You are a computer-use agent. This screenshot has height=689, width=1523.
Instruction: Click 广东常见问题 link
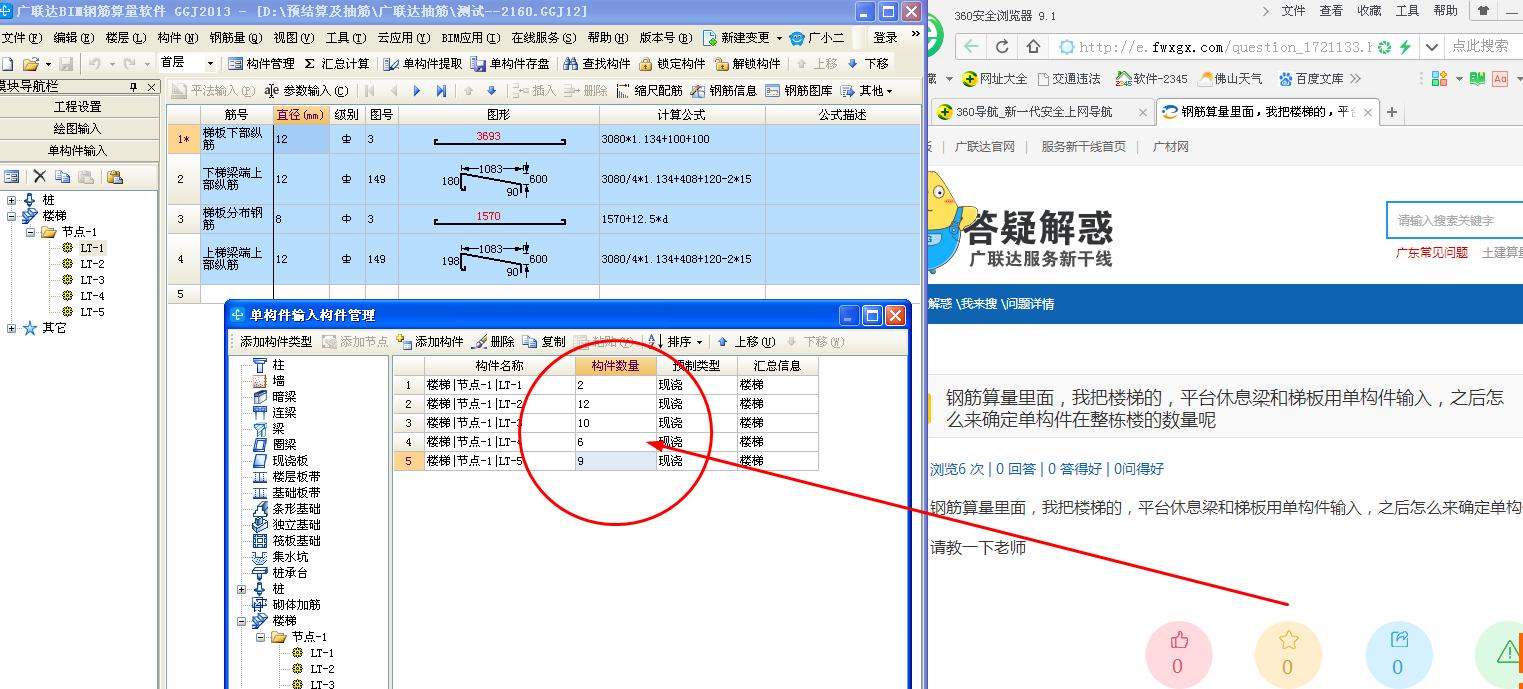tap(1432, 252)
